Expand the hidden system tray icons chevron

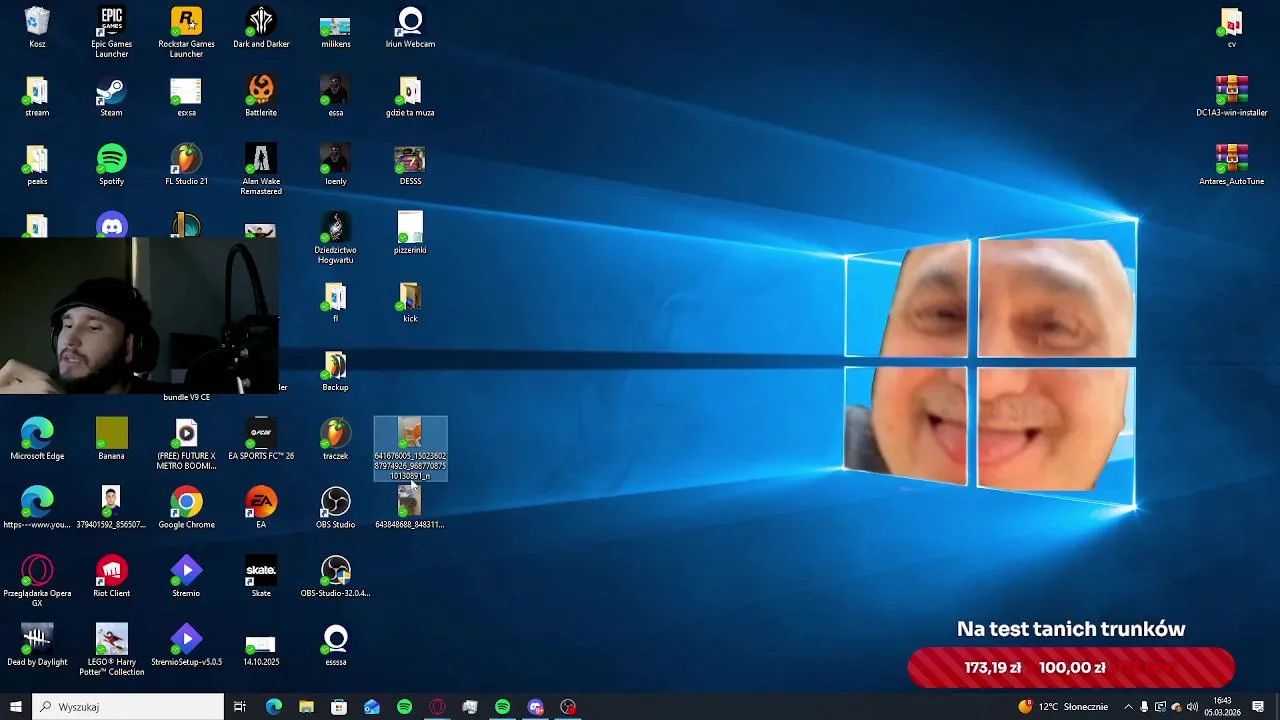click(x=1128, y=707)
